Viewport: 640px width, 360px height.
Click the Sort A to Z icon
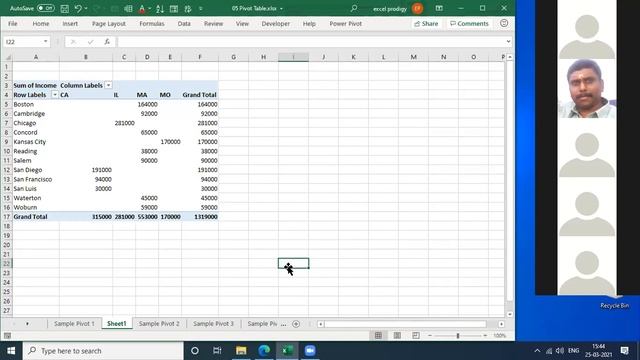click(160, 9)
